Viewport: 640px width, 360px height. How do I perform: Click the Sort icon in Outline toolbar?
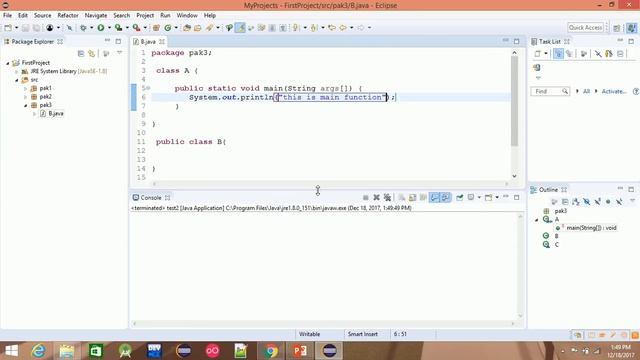[x=576, y=202]
